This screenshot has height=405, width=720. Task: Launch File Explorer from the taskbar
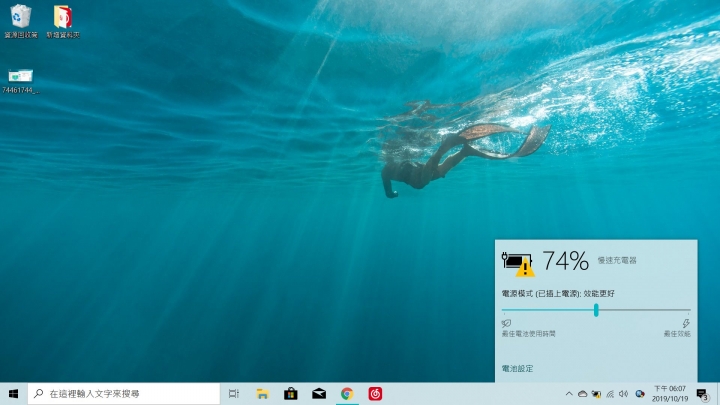click(262, 394)
